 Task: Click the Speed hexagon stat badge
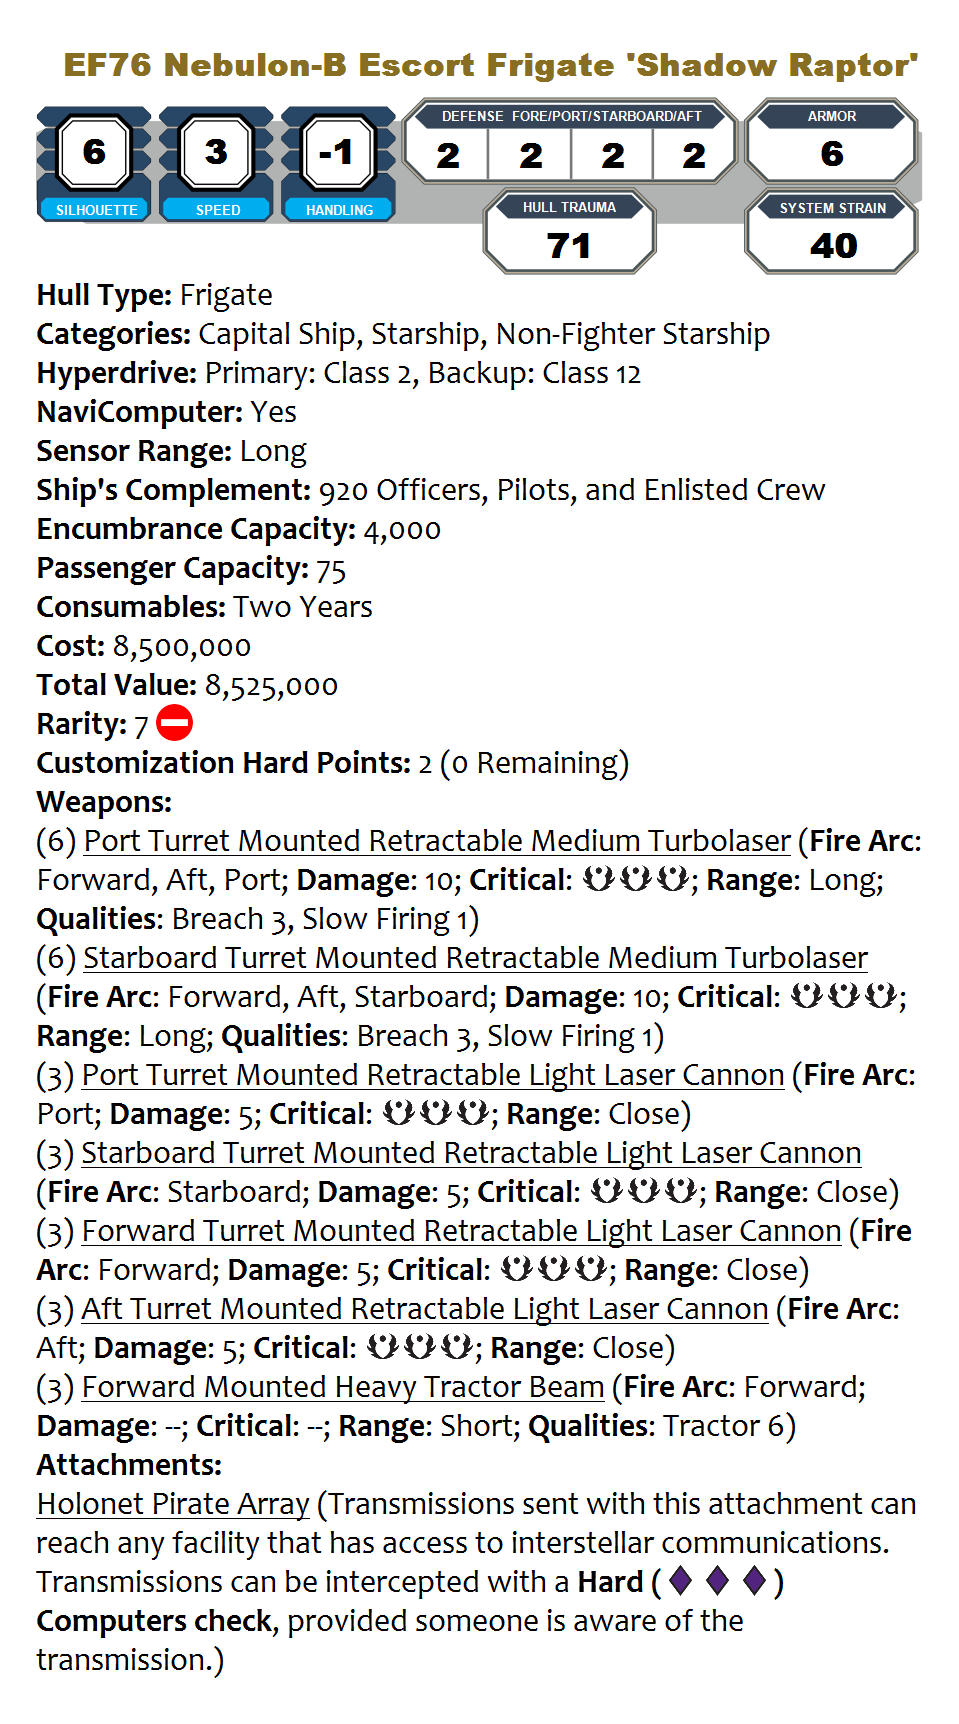pyautogui.click(x=216, y=153)
